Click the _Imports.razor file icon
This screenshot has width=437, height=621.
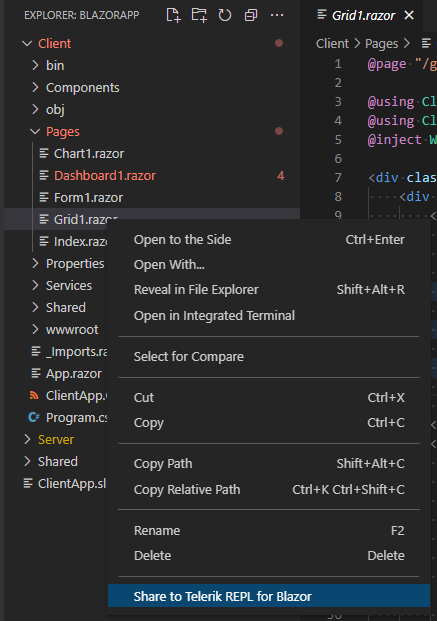point(36,351)
